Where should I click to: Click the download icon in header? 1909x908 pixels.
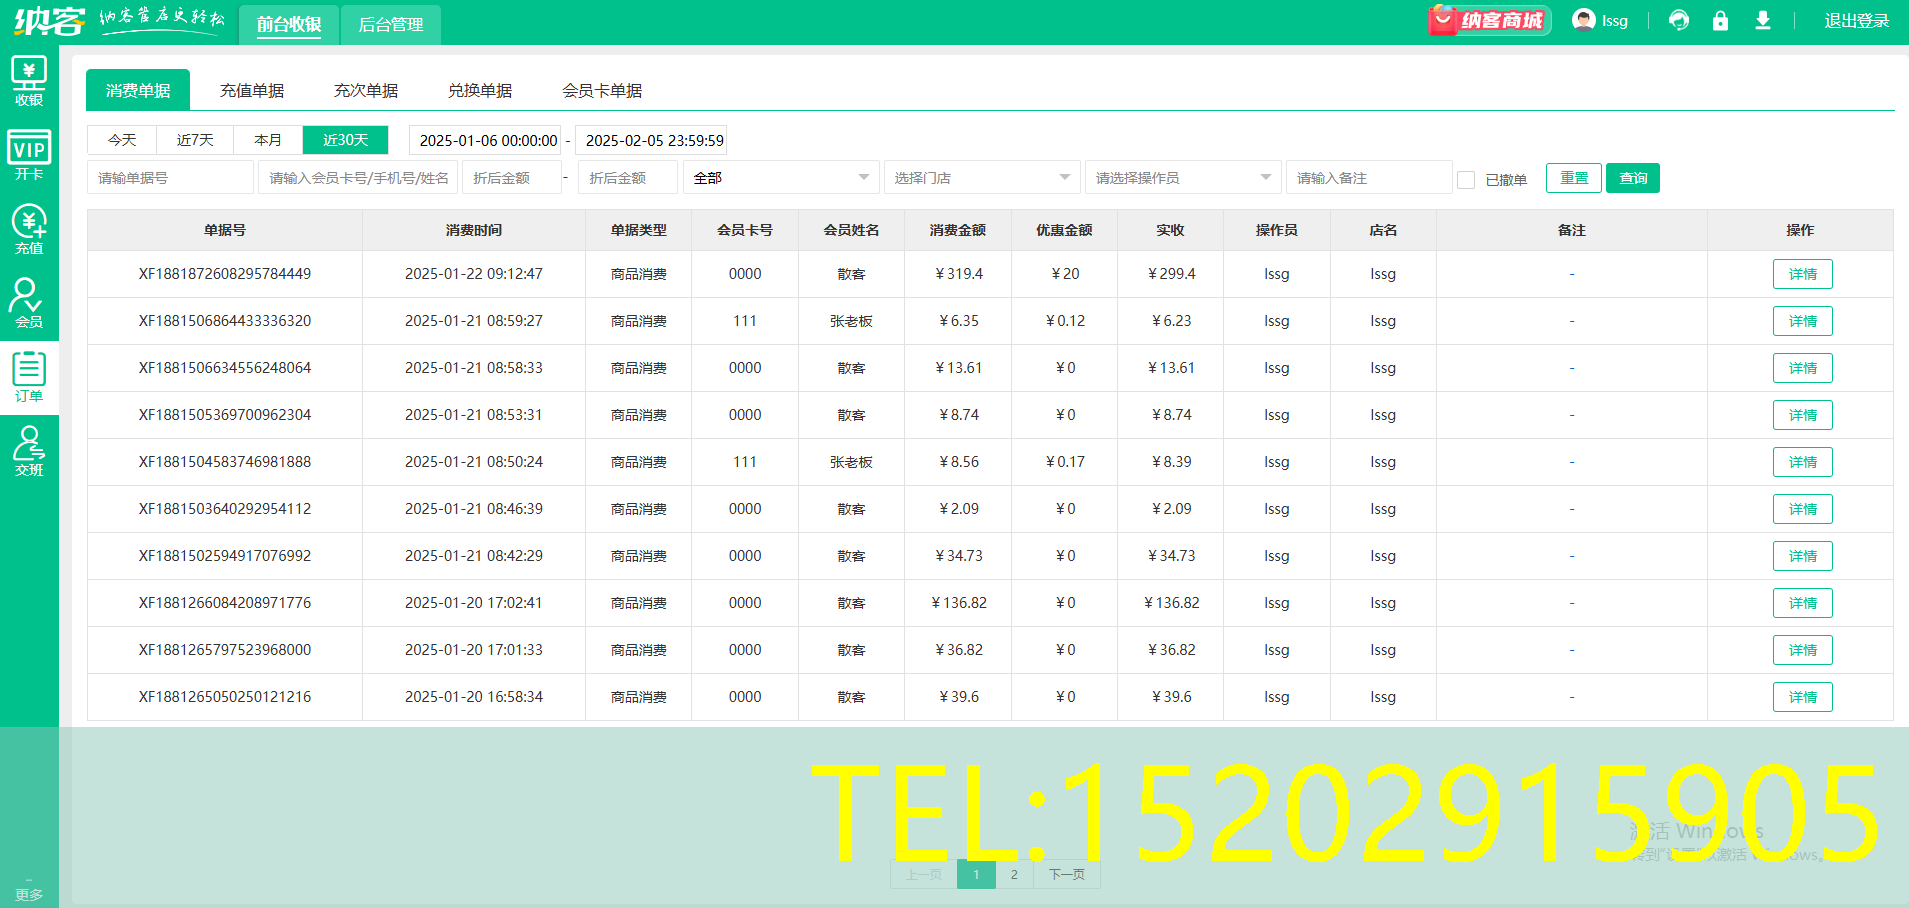(x=1762, y=21)
